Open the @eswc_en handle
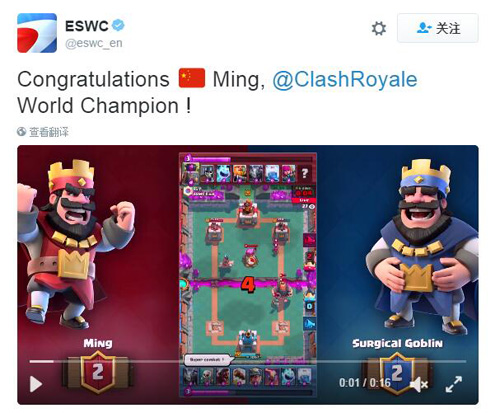The height and width of the screenshot is (413, 500). [x=94, y=43]
